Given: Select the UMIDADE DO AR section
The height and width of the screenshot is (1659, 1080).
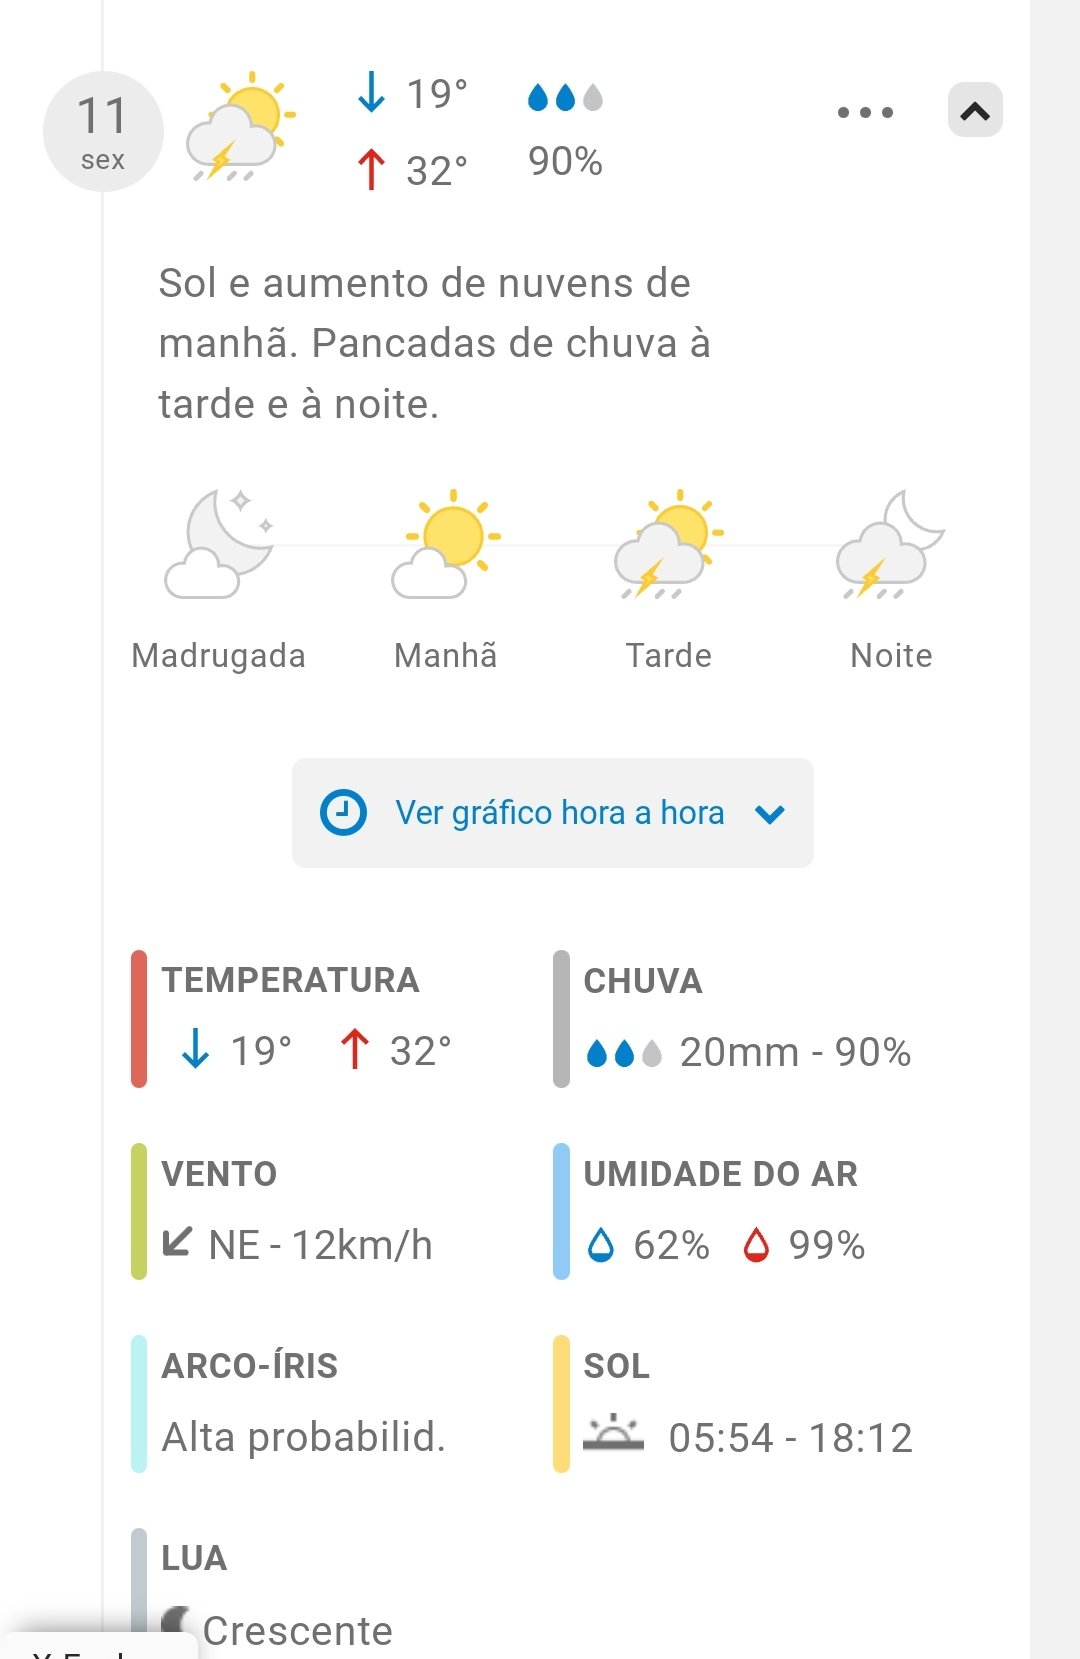Looking at the screenshot, I should (x=721, y=1210).
